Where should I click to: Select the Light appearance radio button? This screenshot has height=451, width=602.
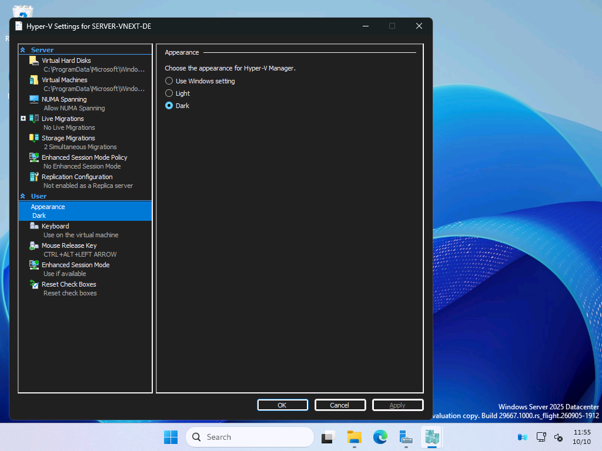[169, 93]
